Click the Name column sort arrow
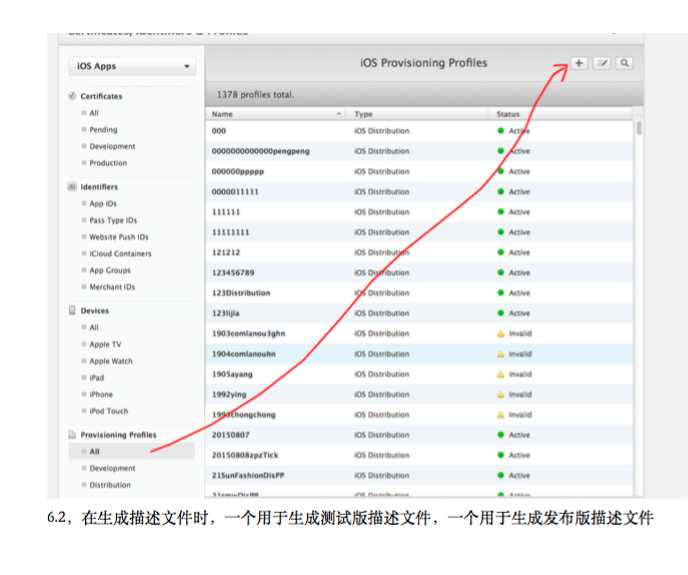The image size is (688, 575). pos(339,114)
